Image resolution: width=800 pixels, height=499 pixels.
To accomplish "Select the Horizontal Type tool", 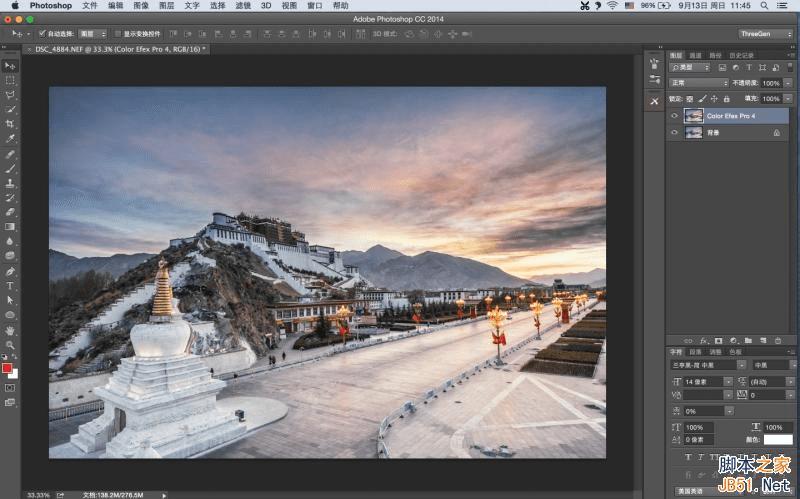I will pyautogui.click(x=10, y=286).
